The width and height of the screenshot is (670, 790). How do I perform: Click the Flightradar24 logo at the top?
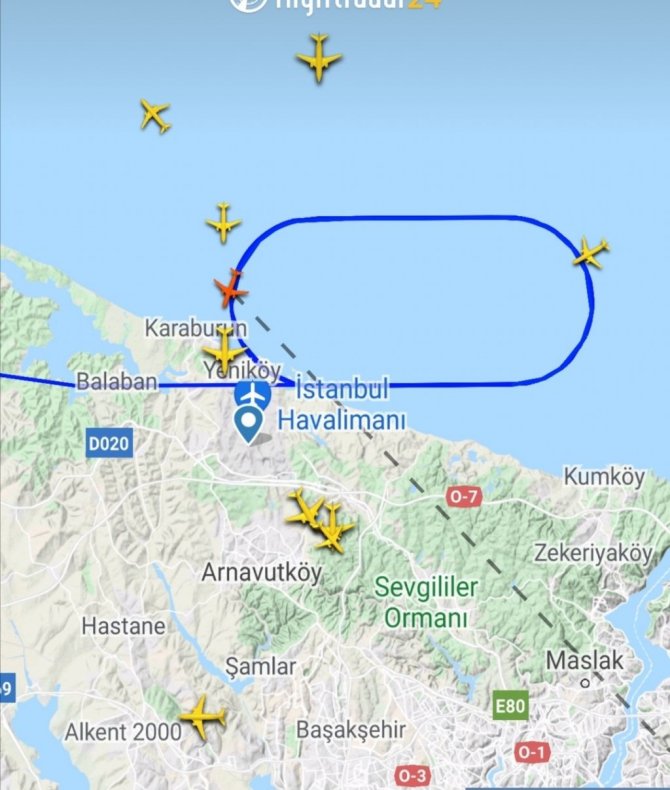tap(336, 5)
